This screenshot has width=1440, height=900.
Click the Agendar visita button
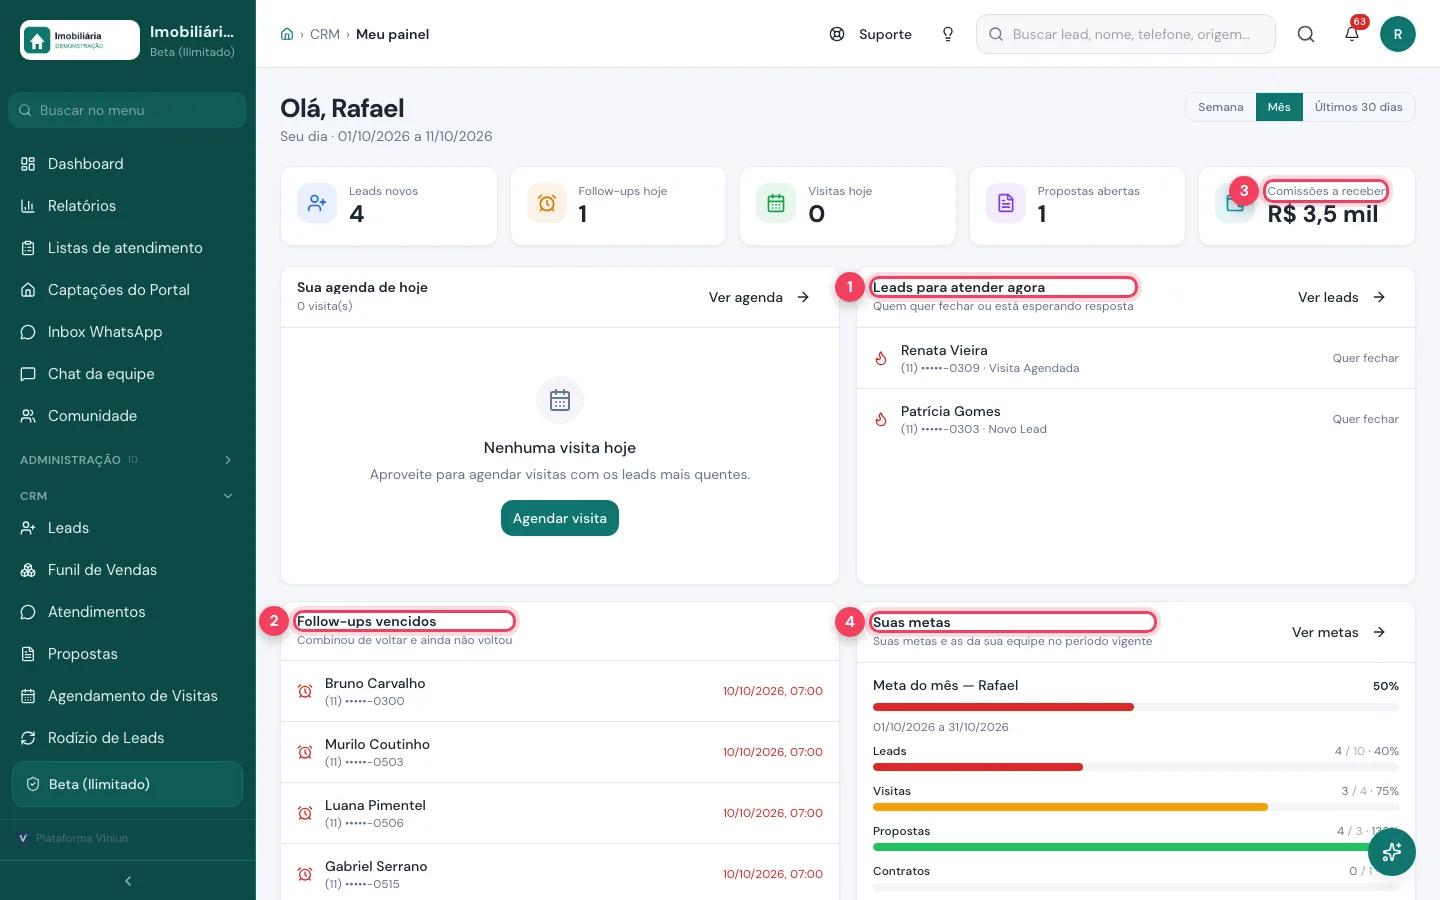[560, 518]
